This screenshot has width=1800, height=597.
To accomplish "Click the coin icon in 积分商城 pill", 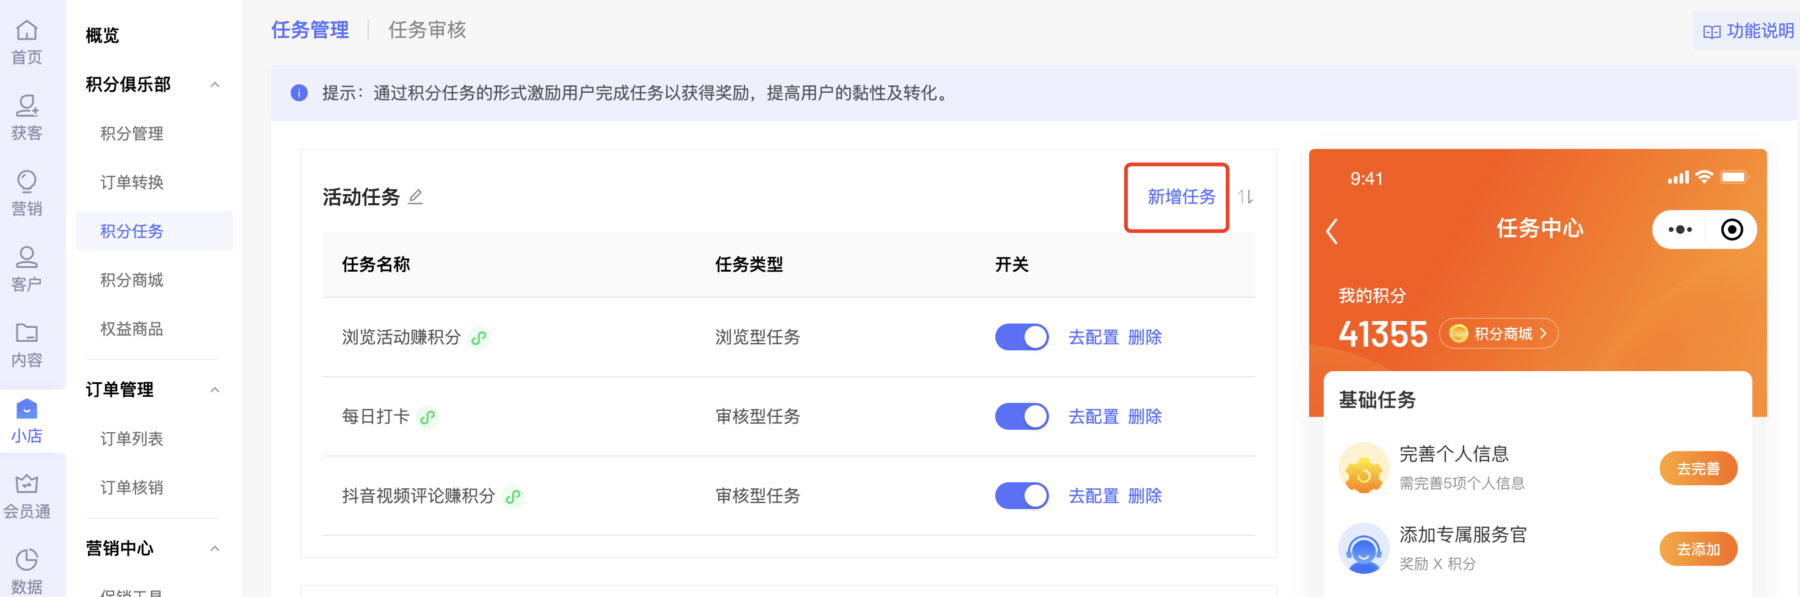I will (x=1458, y=334).
